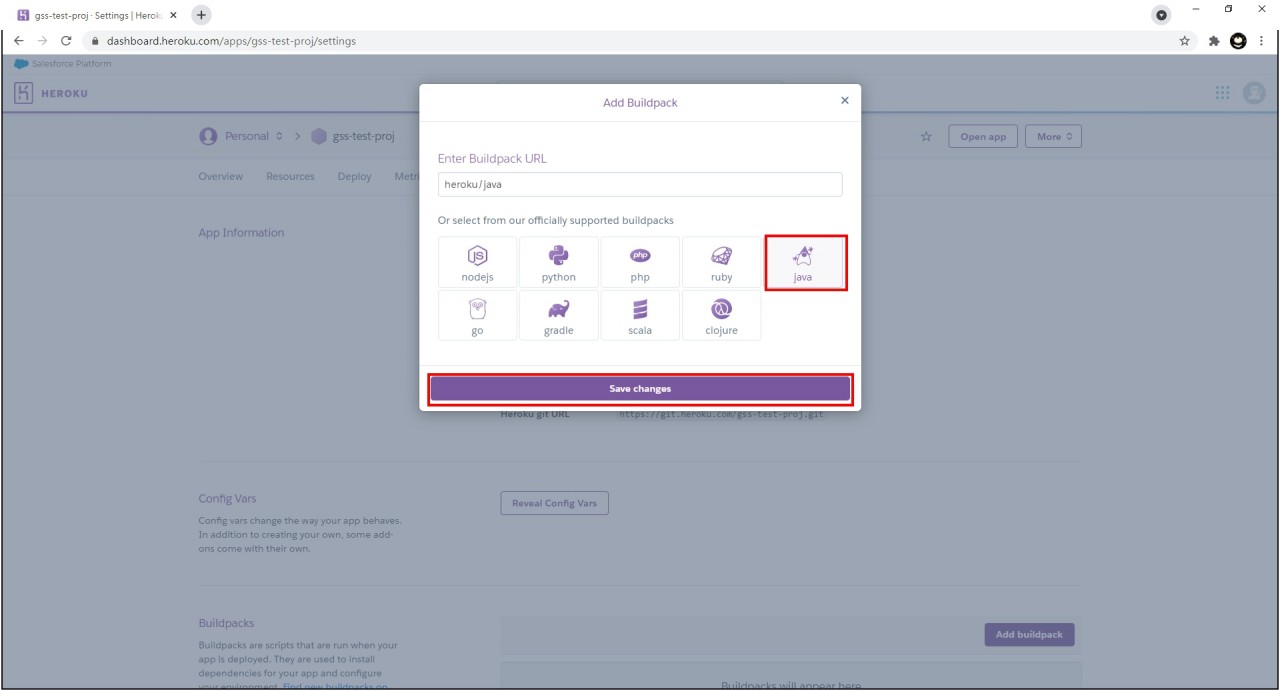
Task: Go back in browser history
Action: coord(19,41)
